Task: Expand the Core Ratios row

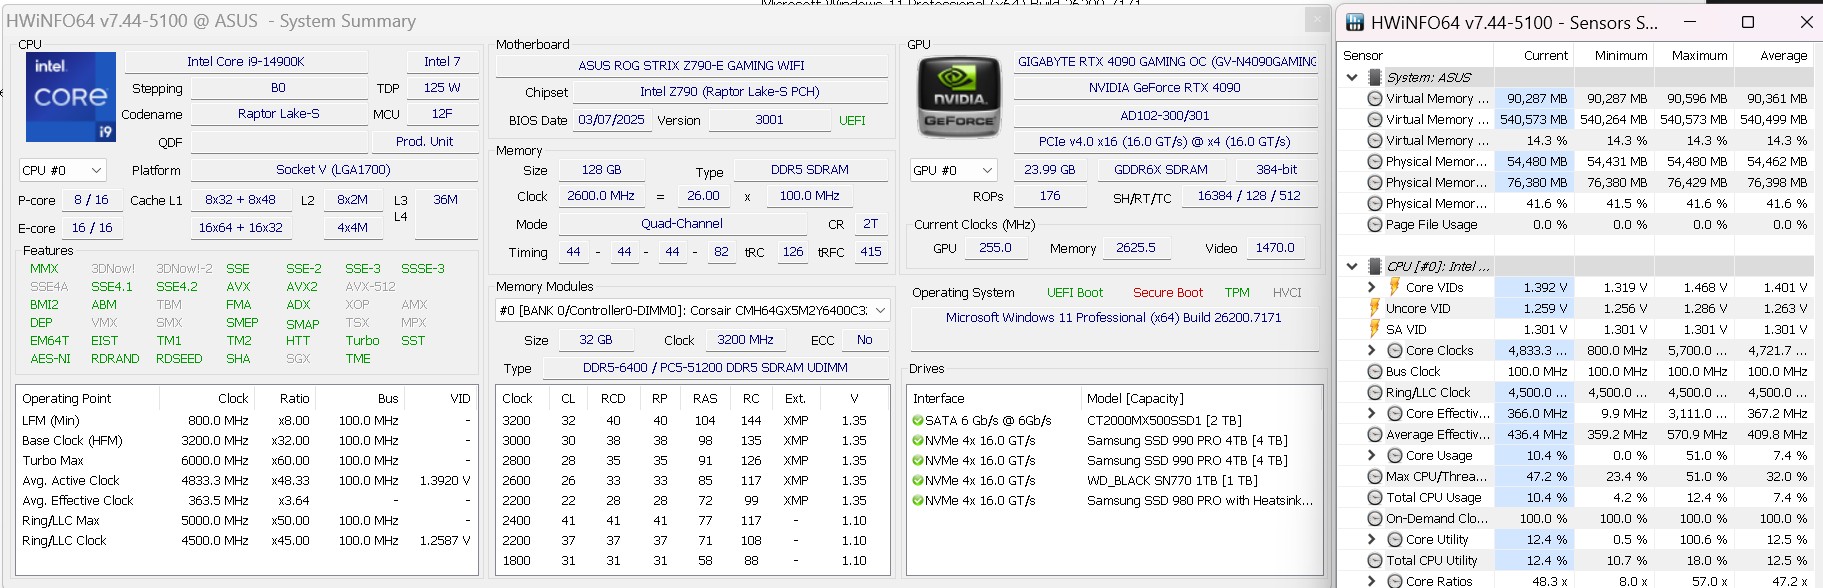Action: click(1372, 581)
